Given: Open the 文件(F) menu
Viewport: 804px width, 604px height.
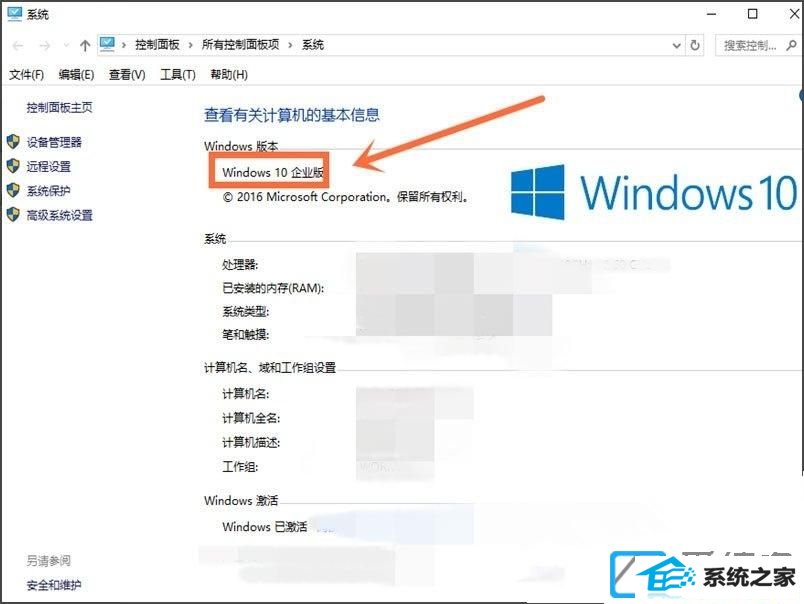Looking at the screenshot, I should [26, 75].
